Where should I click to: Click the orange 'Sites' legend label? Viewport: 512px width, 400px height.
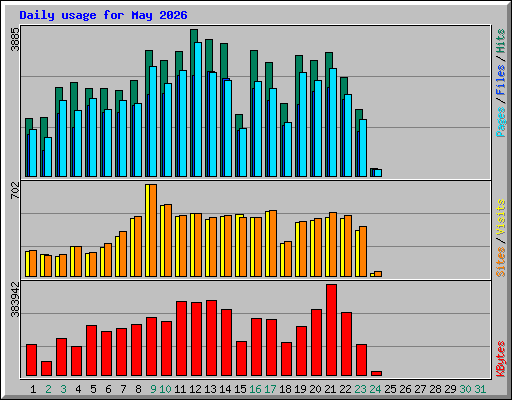point(501,262)
